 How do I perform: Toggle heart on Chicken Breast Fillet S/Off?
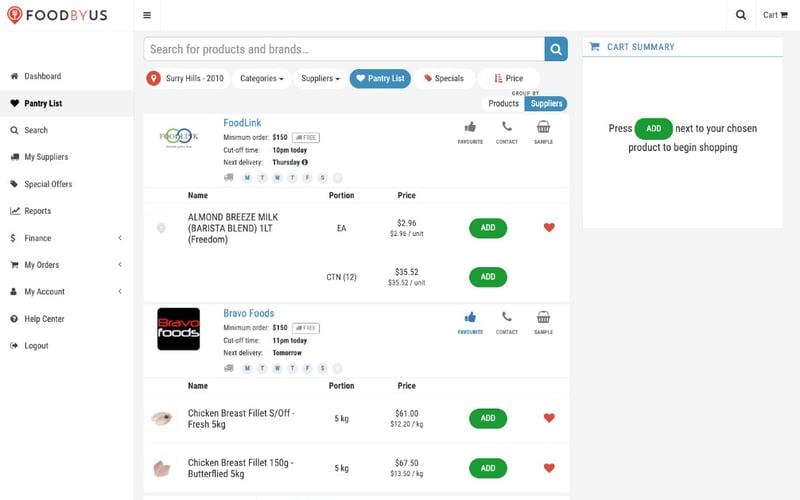pyautogui.click(x=549, y=418)
